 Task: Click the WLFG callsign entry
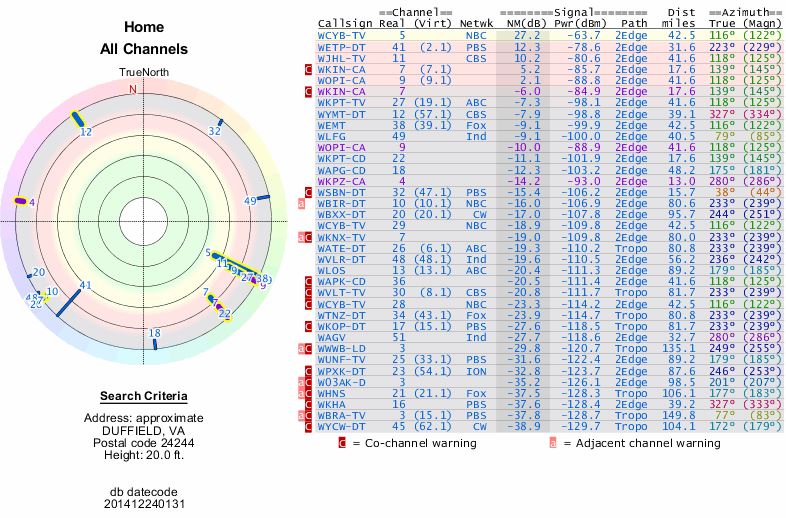(x=332, y=136)
